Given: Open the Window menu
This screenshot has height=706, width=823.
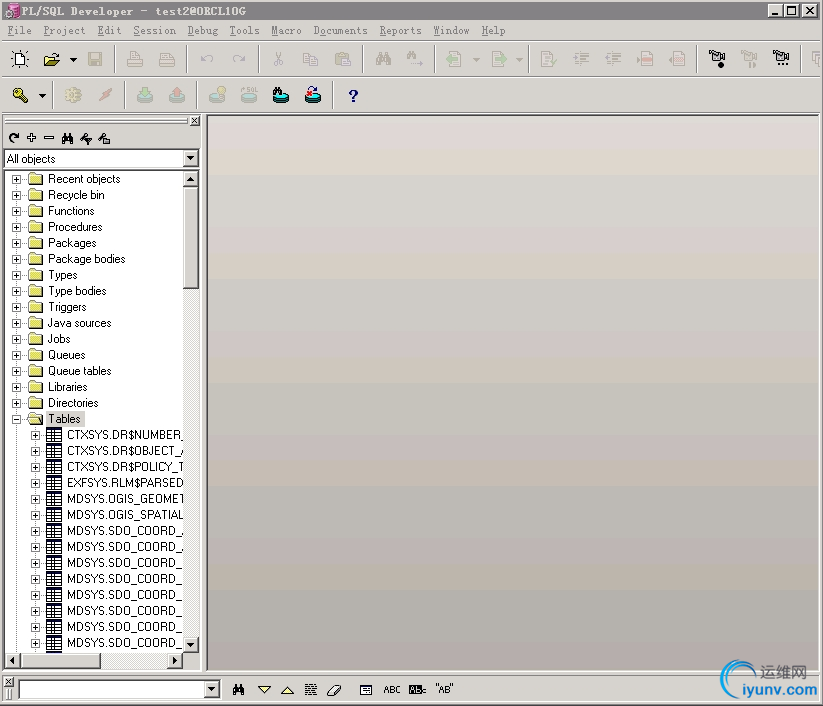Looking at the screenshot, I should (x=451, y=30).
